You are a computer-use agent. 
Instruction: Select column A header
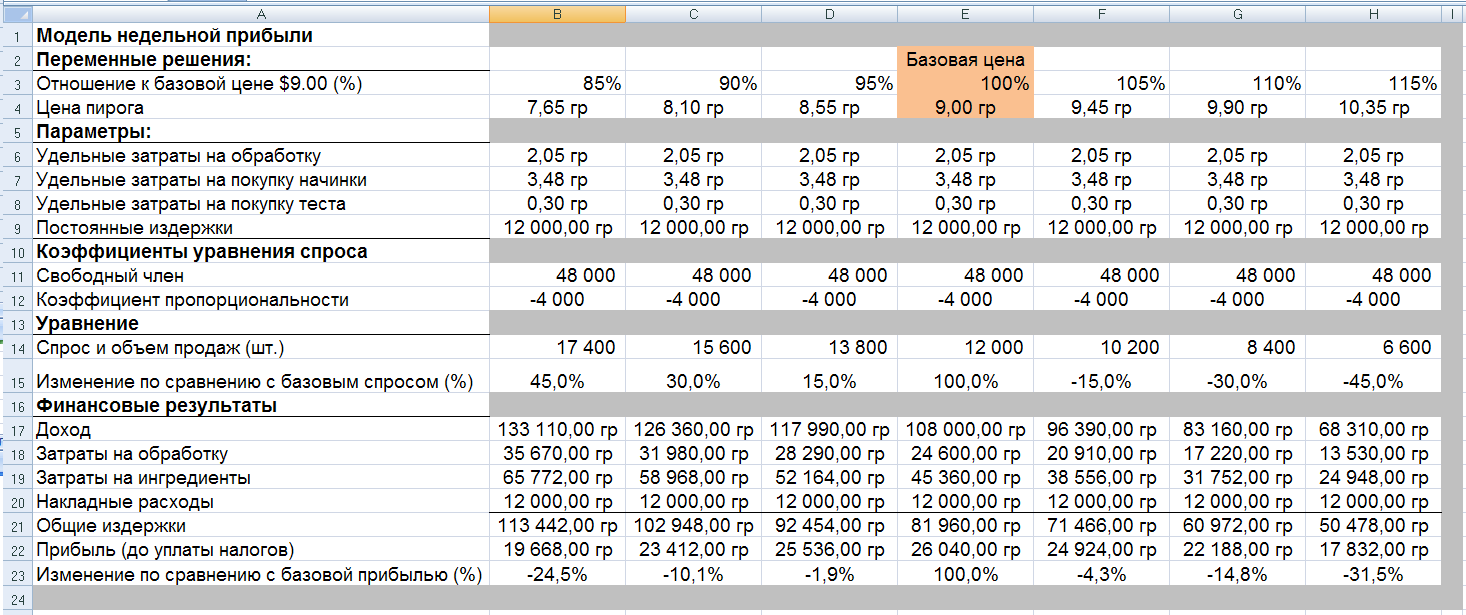261,13
